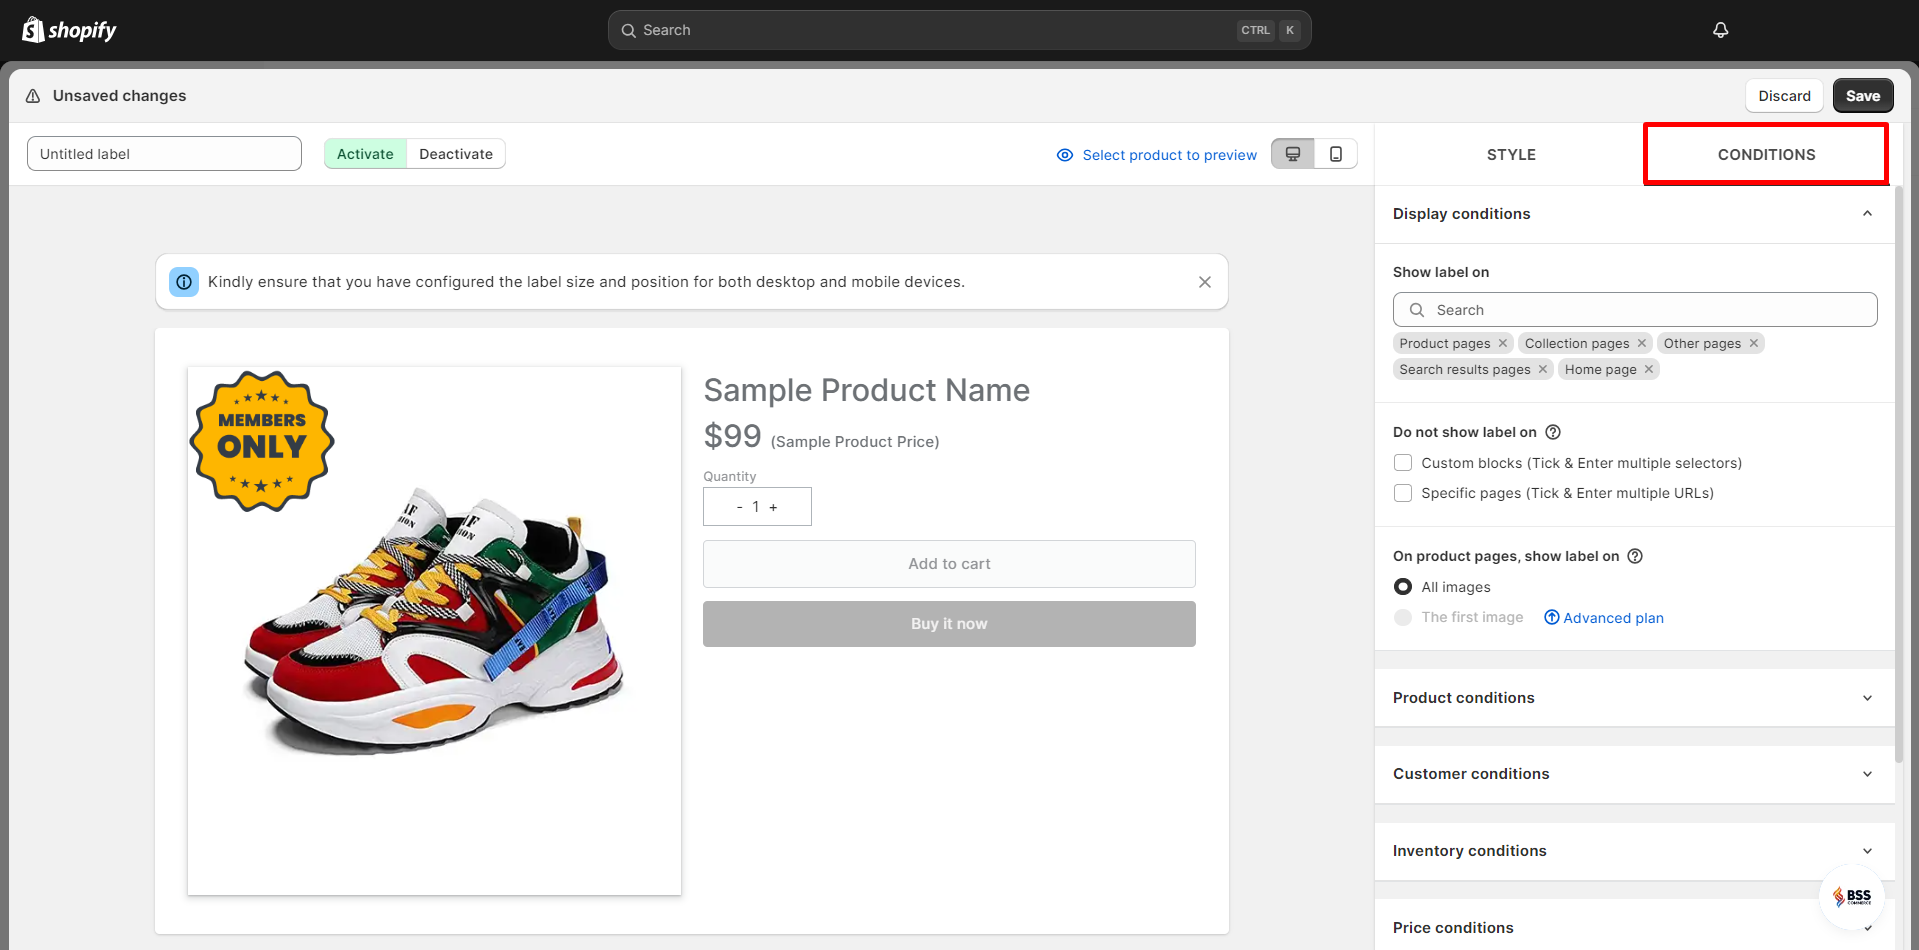The width and height of the screenshot is (1919, 950).
Task: Save the unsaved label changes
Action: tap(1862, 95)
